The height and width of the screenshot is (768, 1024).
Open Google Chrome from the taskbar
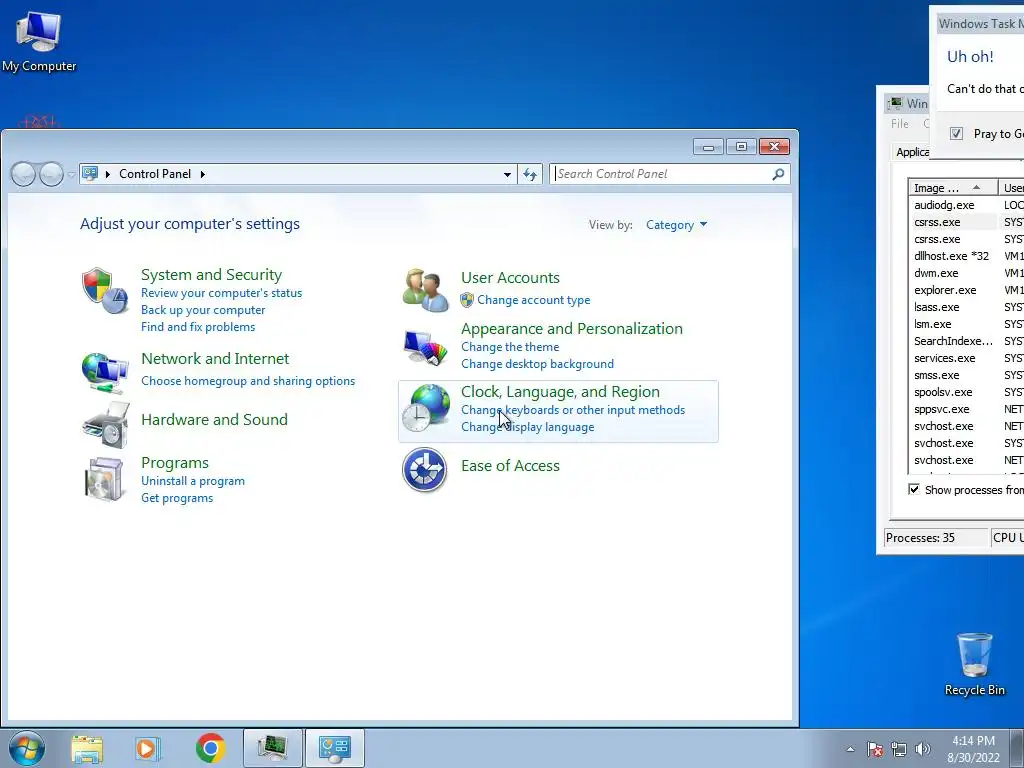point(210,748)
